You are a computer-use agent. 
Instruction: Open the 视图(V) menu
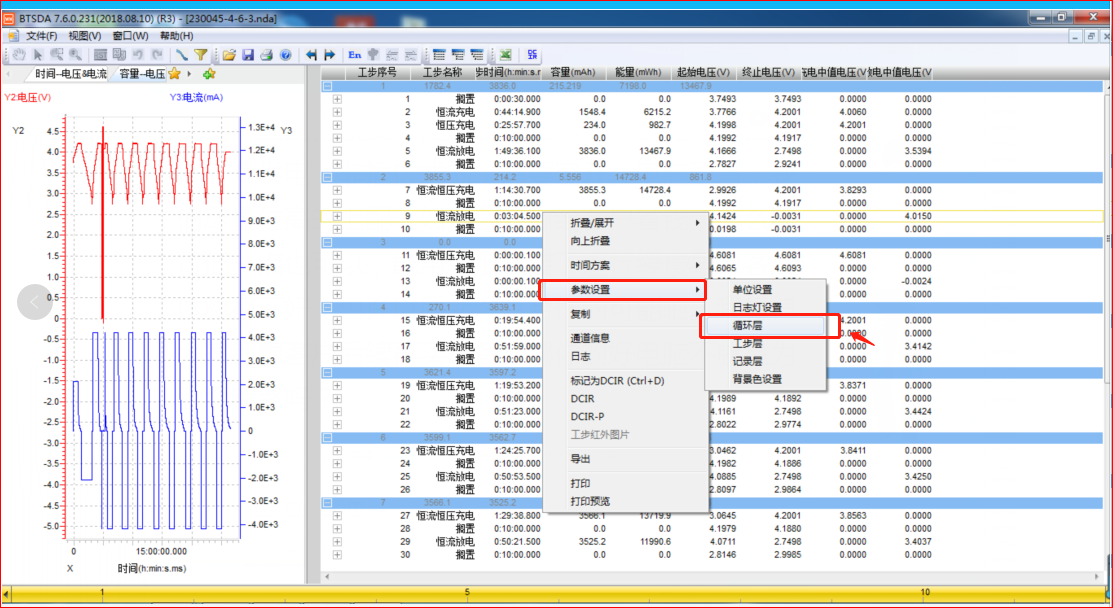85,36
